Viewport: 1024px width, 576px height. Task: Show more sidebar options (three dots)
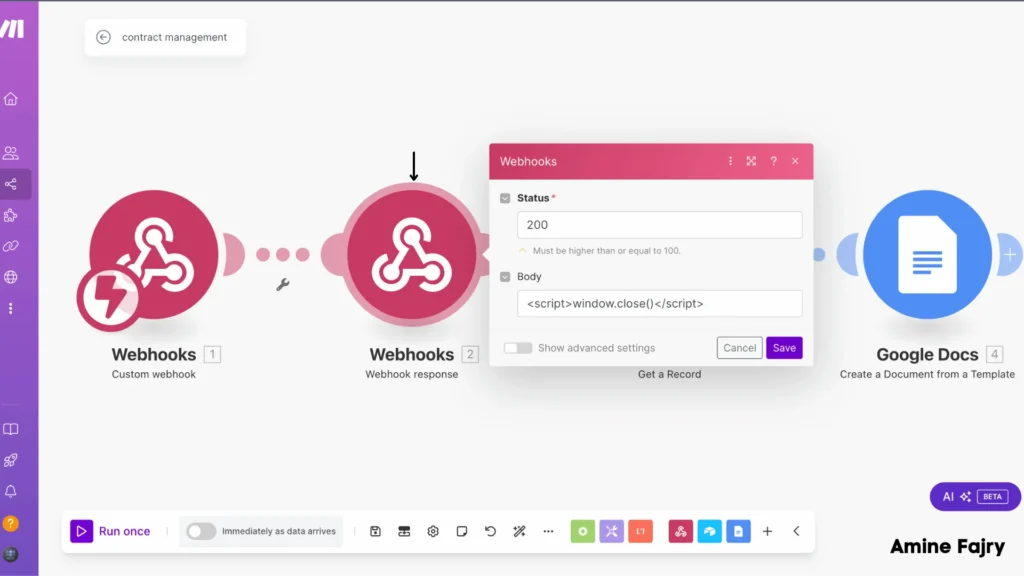[10, 308]
